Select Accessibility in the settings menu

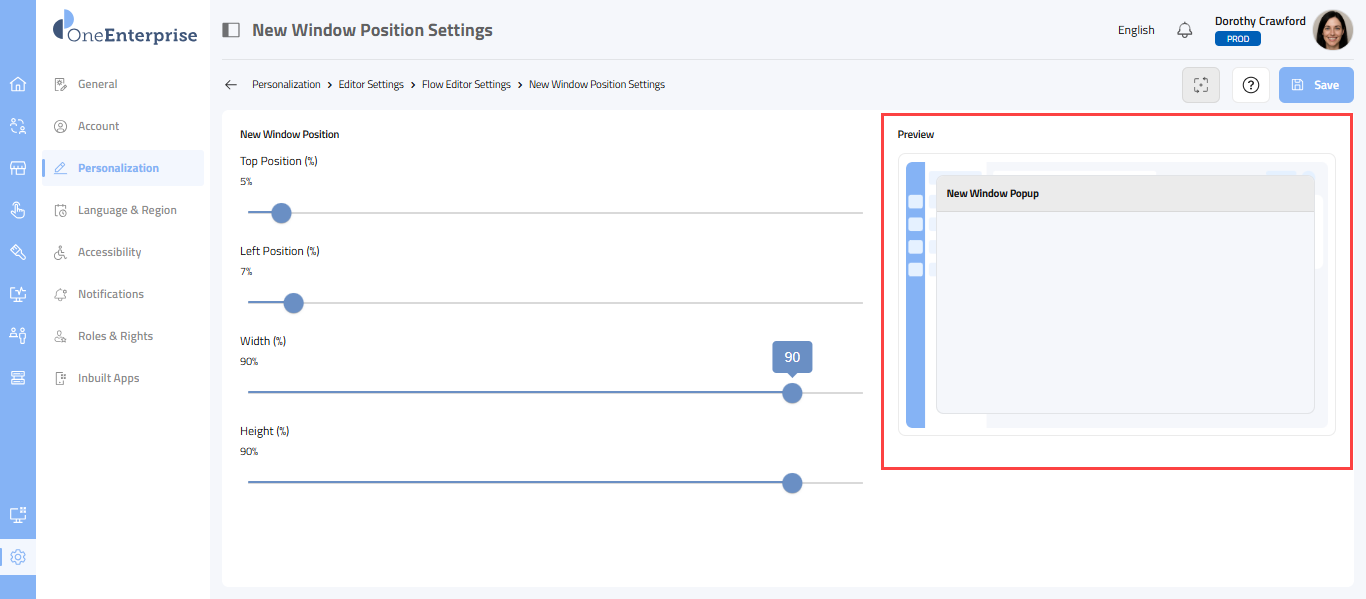click(x=109, y=252)
